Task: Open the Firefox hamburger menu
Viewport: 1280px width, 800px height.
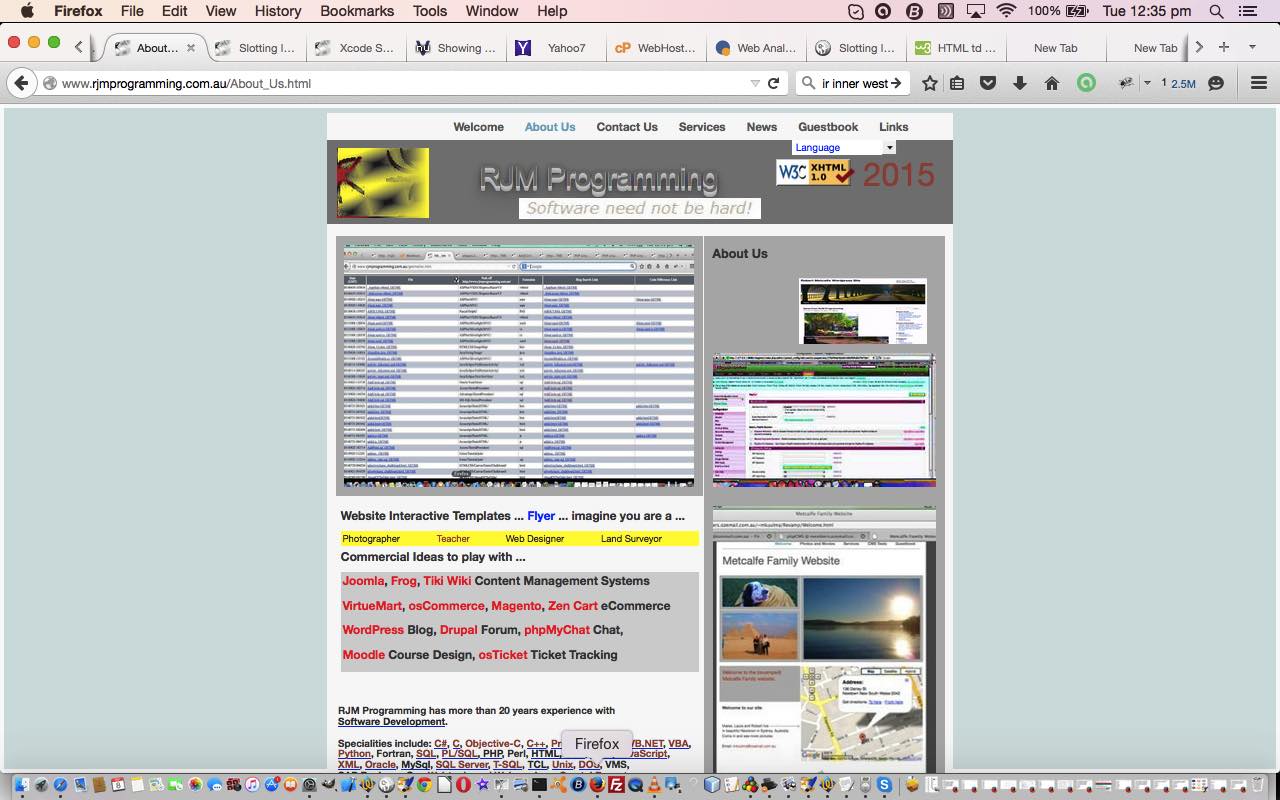Action: coord(1258,83)
